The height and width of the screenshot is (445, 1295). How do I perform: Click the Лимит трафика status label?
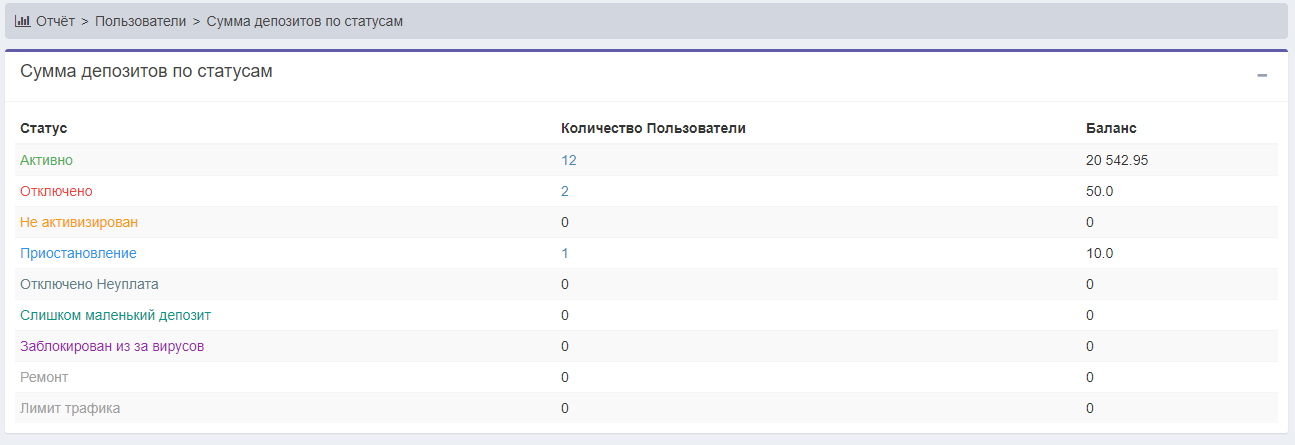pyautogui.click(x=70, y=408)
